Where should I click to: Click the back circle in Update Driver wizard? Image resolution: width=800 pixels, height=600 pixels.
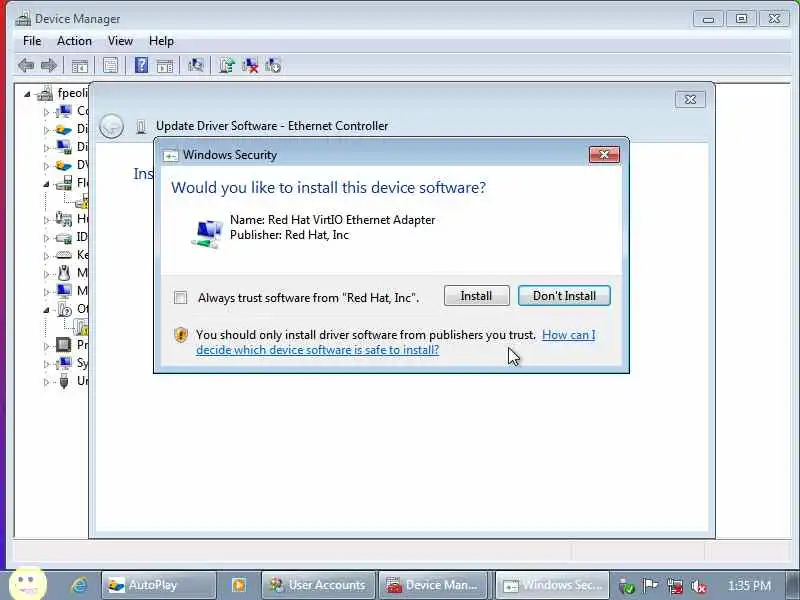(x=111, y=126)
